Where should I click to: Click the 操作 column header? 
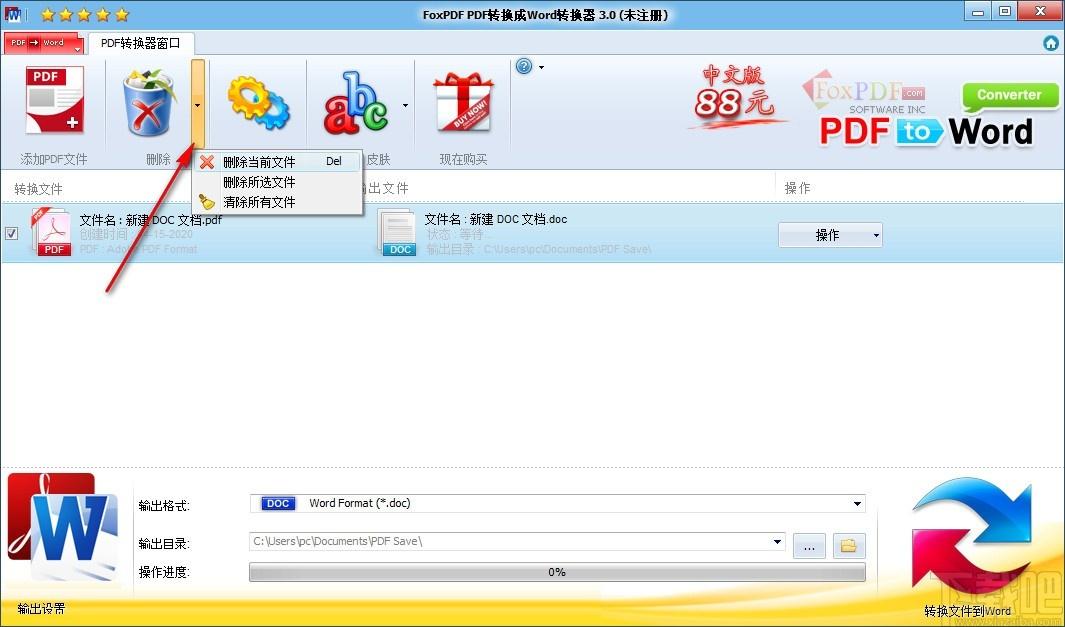[x=797, y=187]
